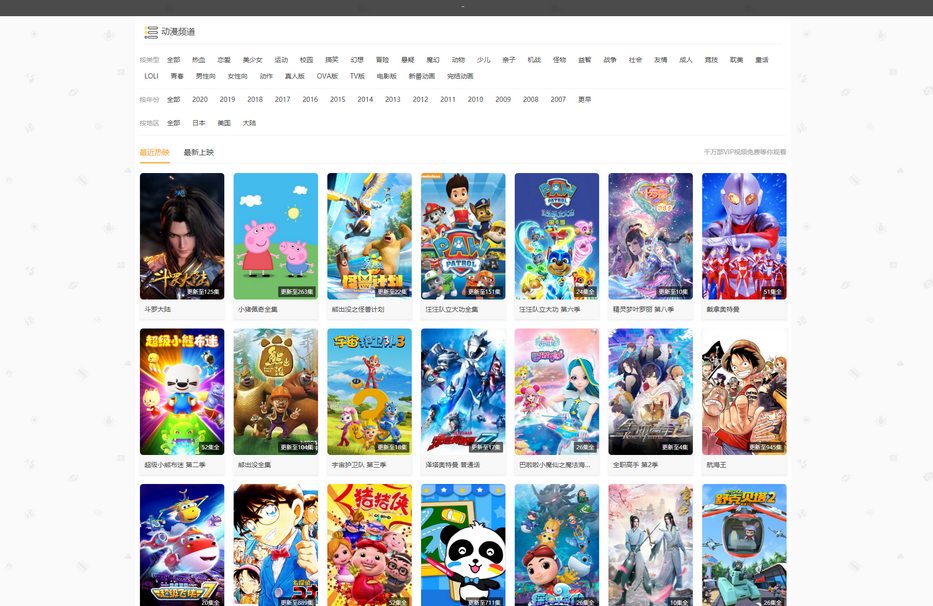Filter anime by year 2017
Screen dimensions: 933x606
pyautogui.click(x=283, y=99)
